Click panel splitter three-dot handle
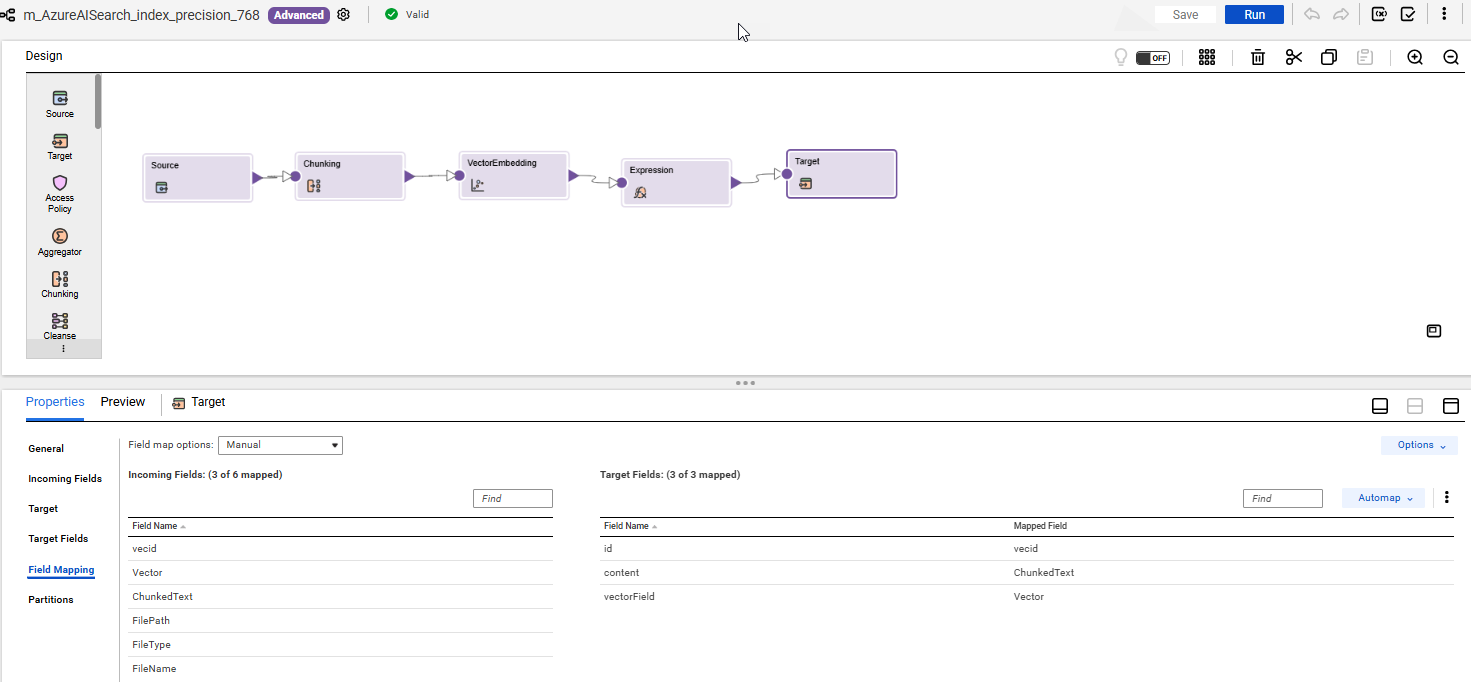This screenshot has height=682, width=1471. tap(745, 383)
